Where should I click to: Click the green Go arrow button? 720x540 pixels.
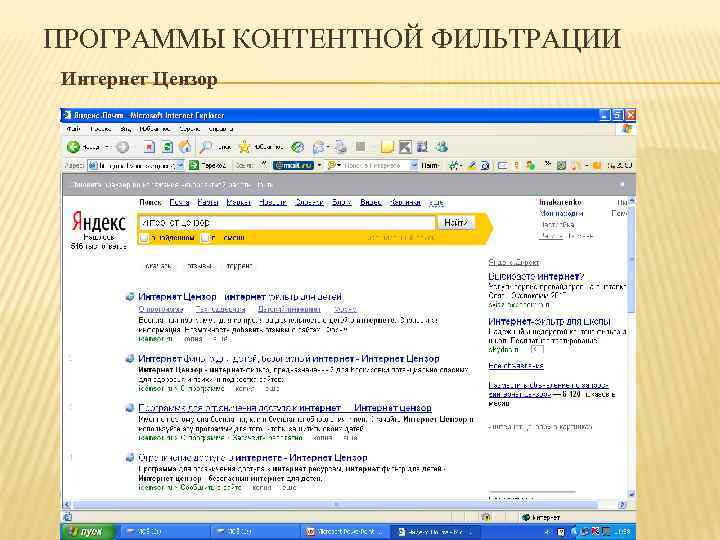coord(194,165)
